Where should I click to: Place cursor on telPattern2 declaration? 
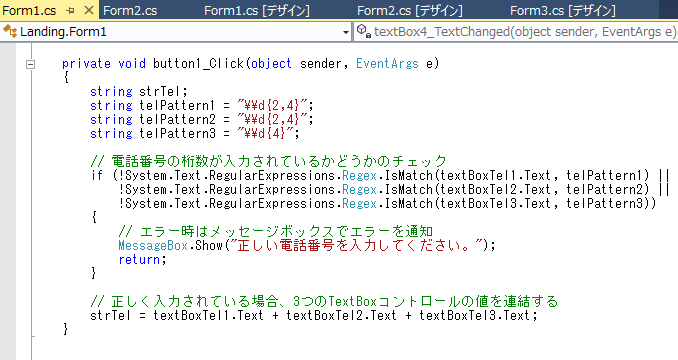click(x=202, y=119)
